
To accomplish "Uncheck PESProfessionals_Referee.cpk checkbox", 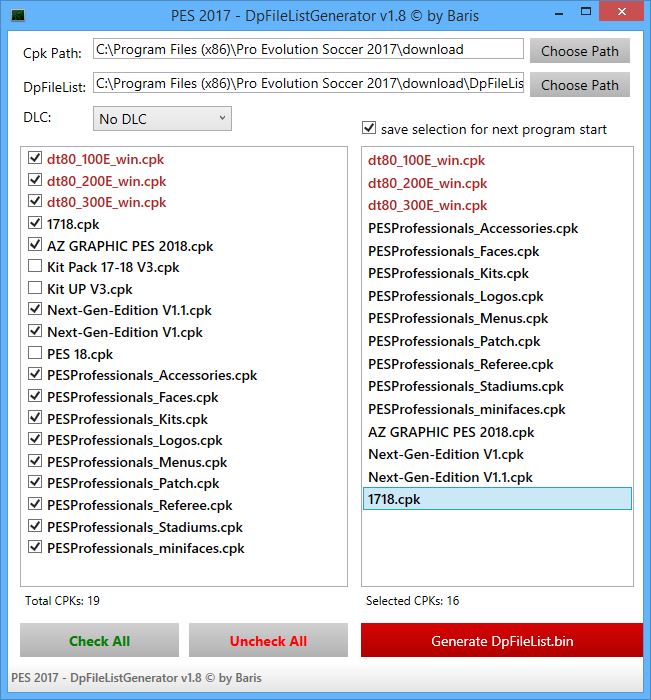I will click(35, 504).
